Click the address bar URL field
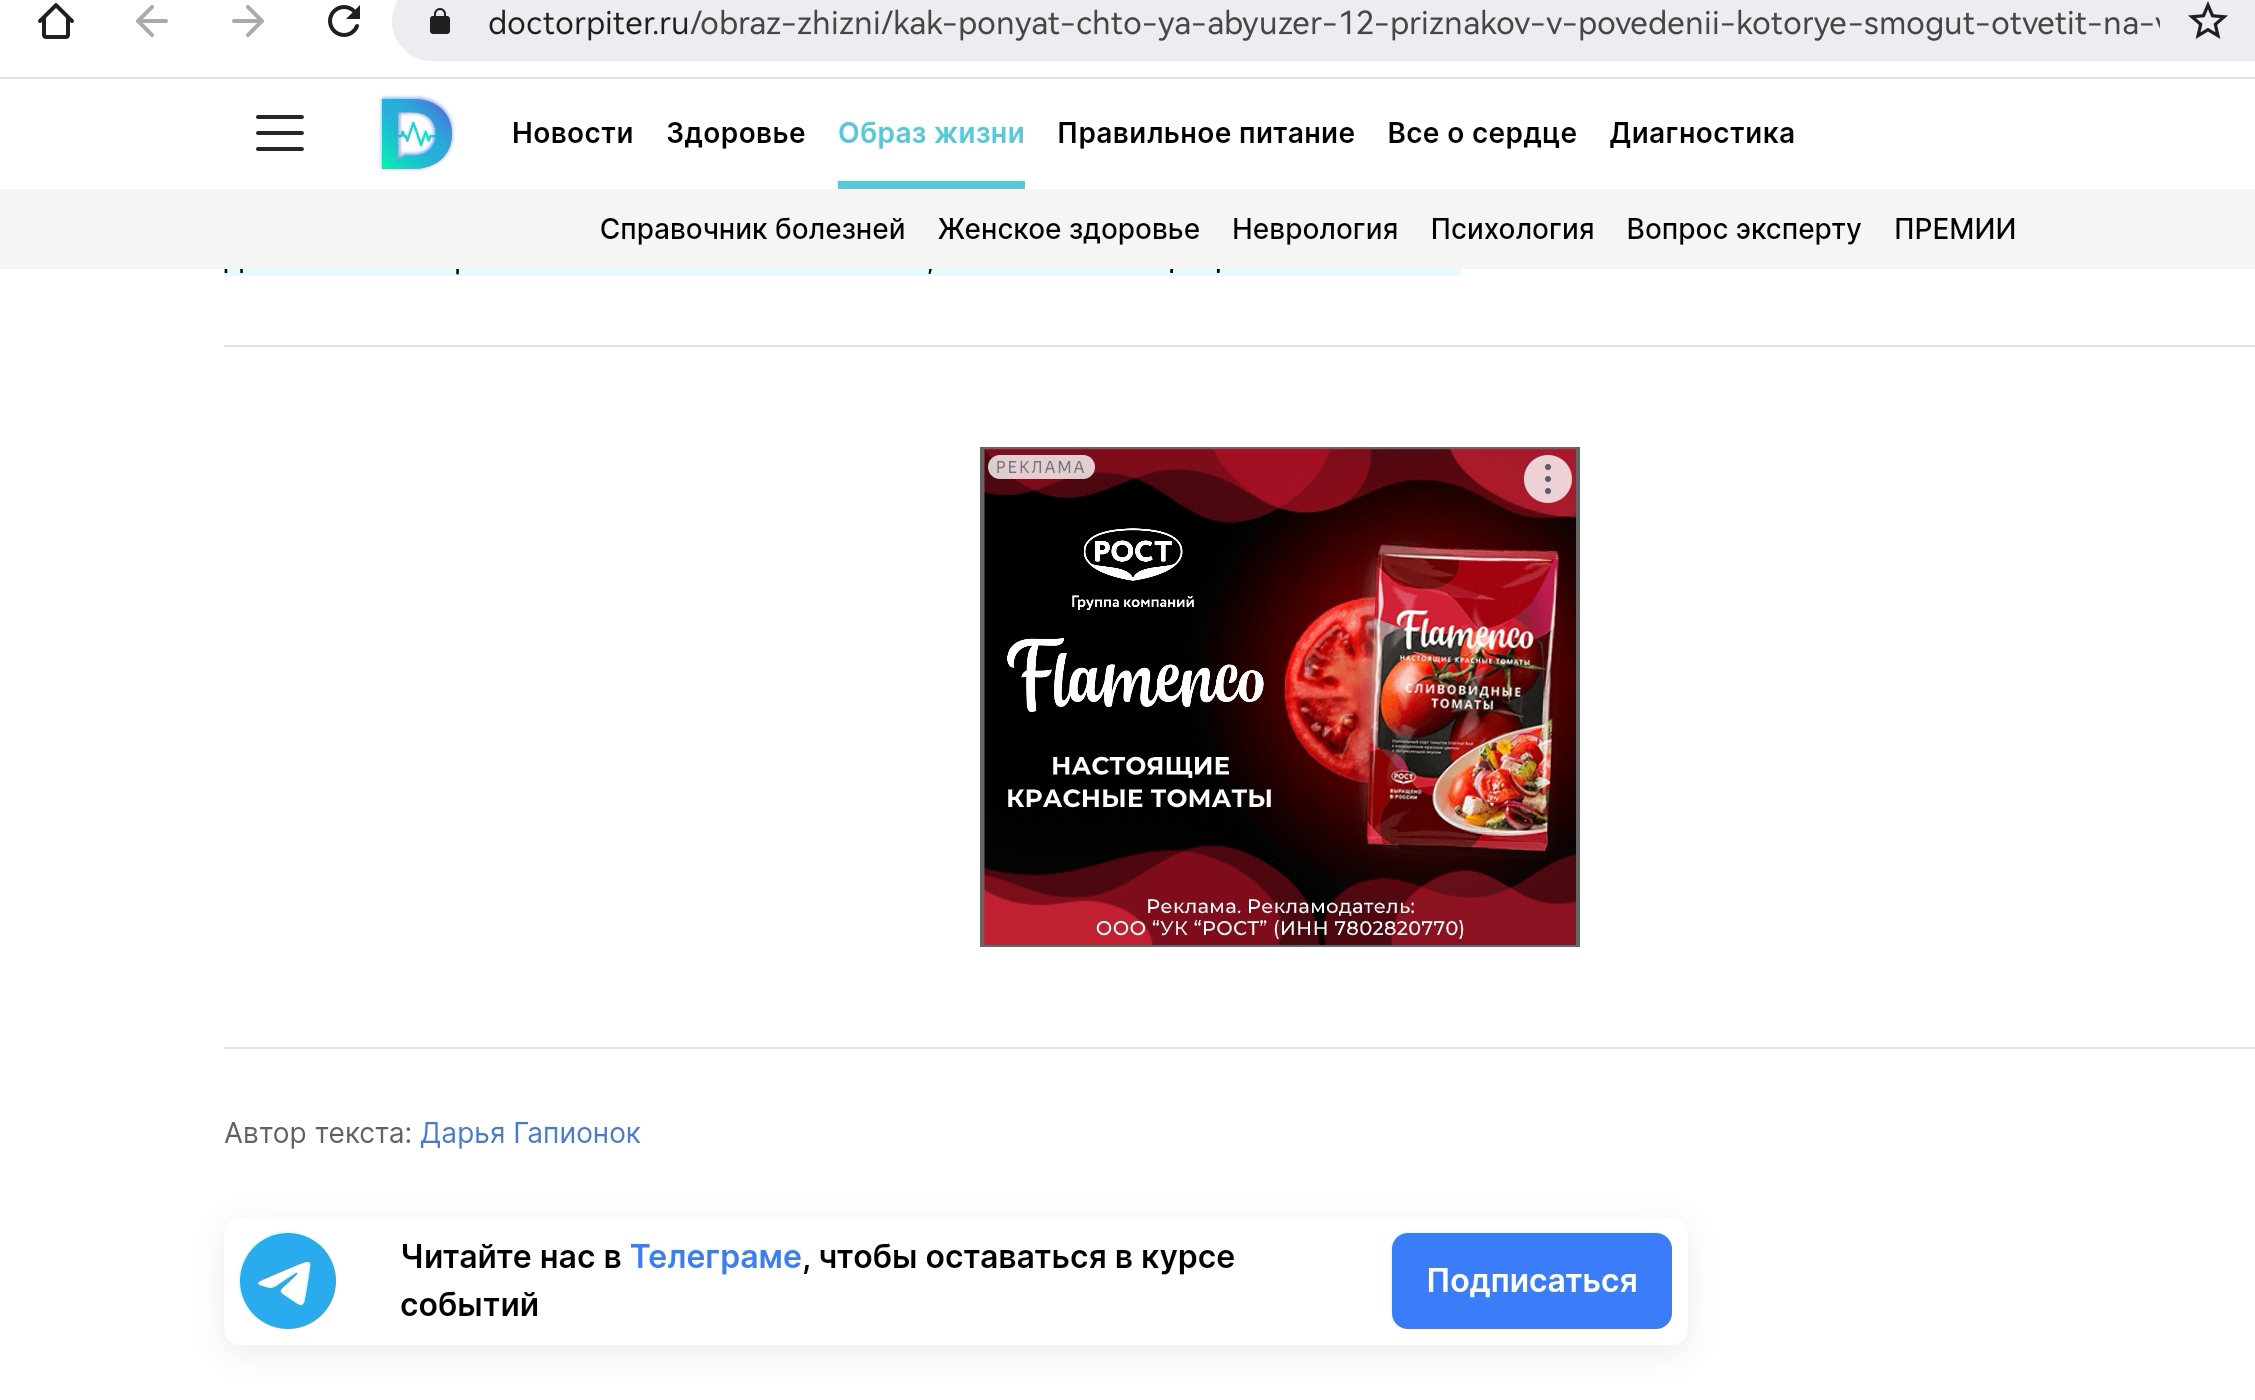This screenshot has width=2255, height=1400. click(x=1320, y=23)
